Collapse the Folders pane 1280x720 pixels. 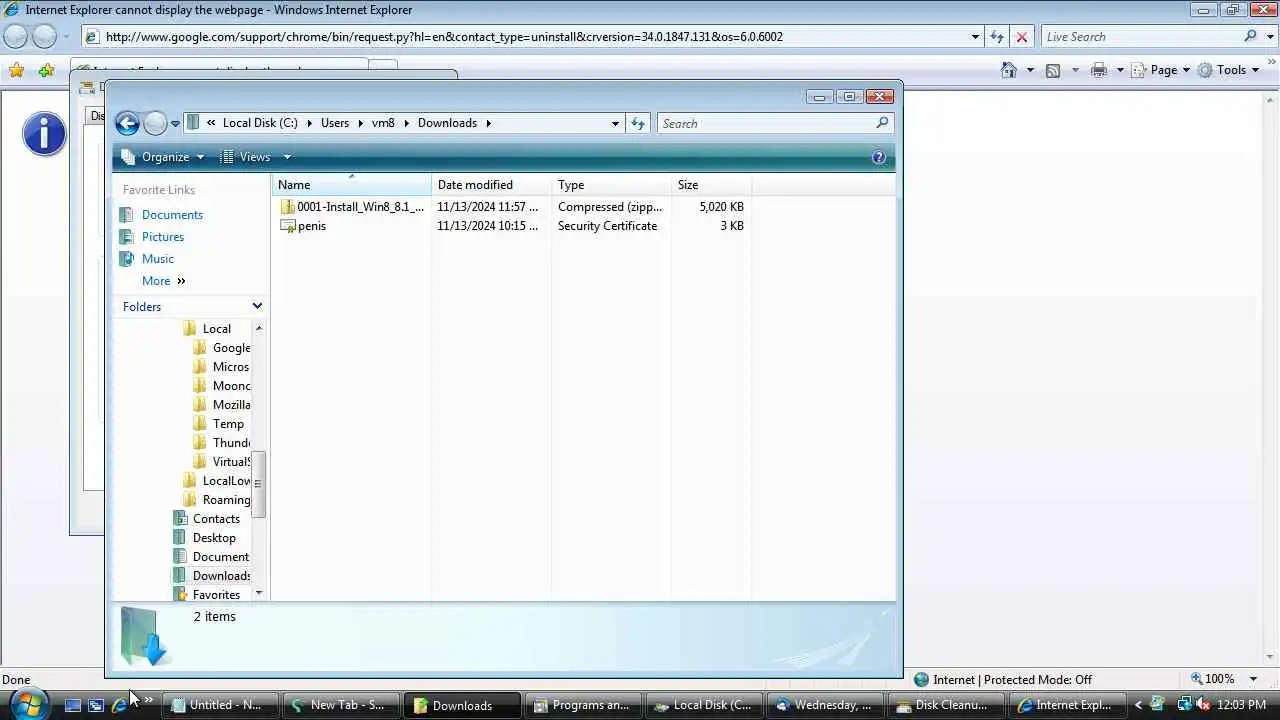(257, 306)
